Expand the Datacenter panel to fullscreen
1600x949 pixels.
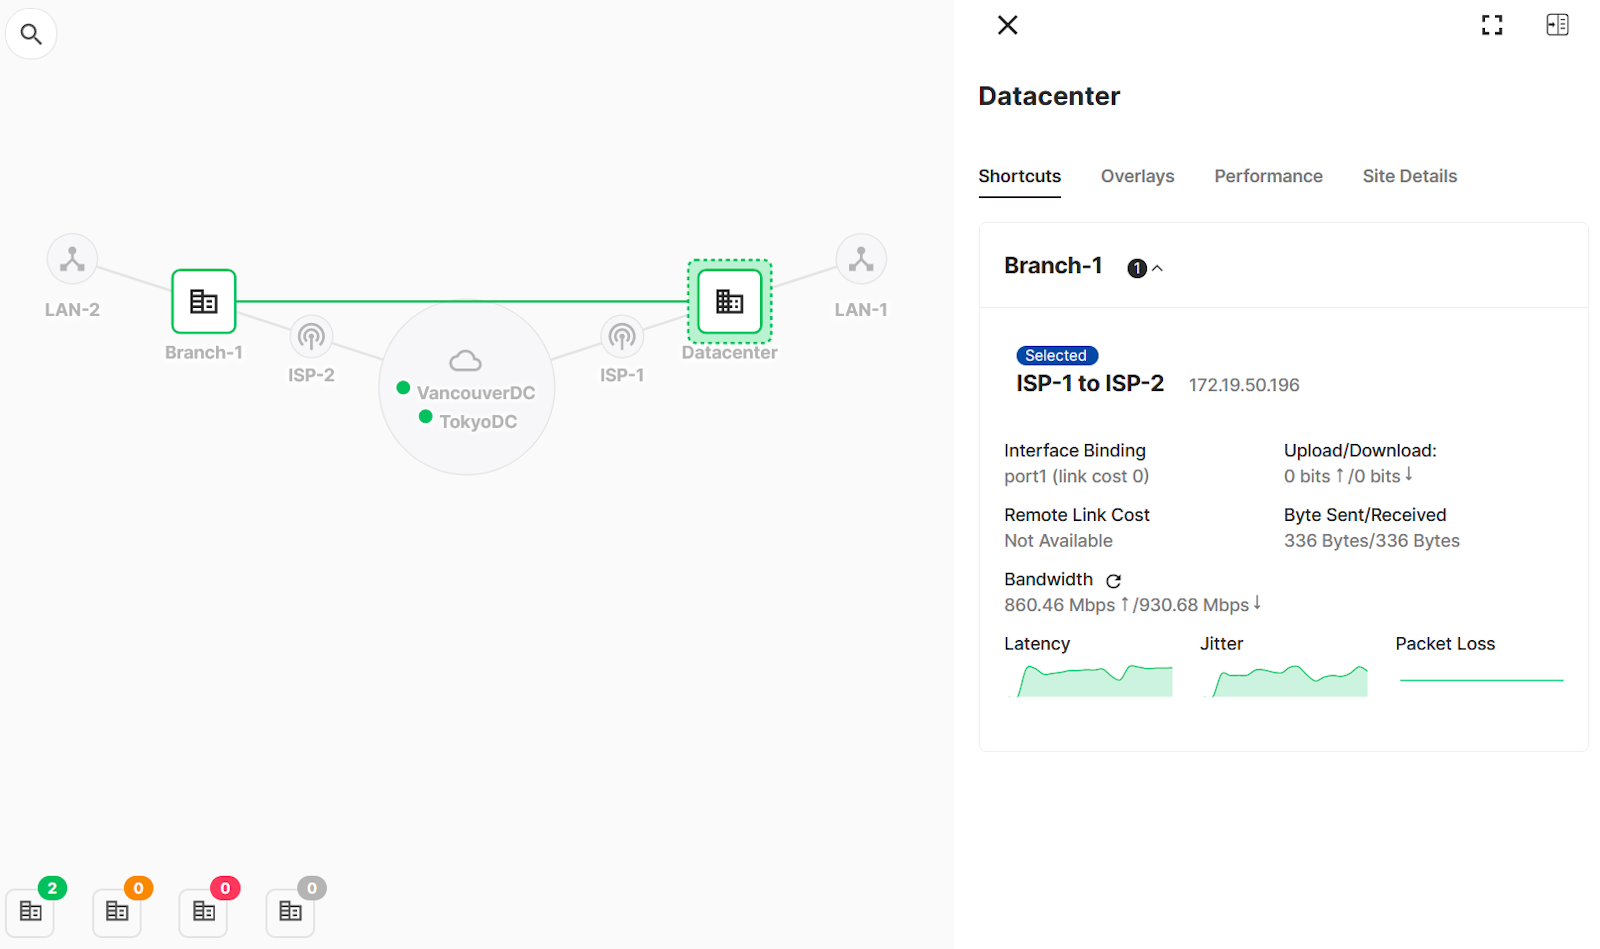tap(1491, 24)
